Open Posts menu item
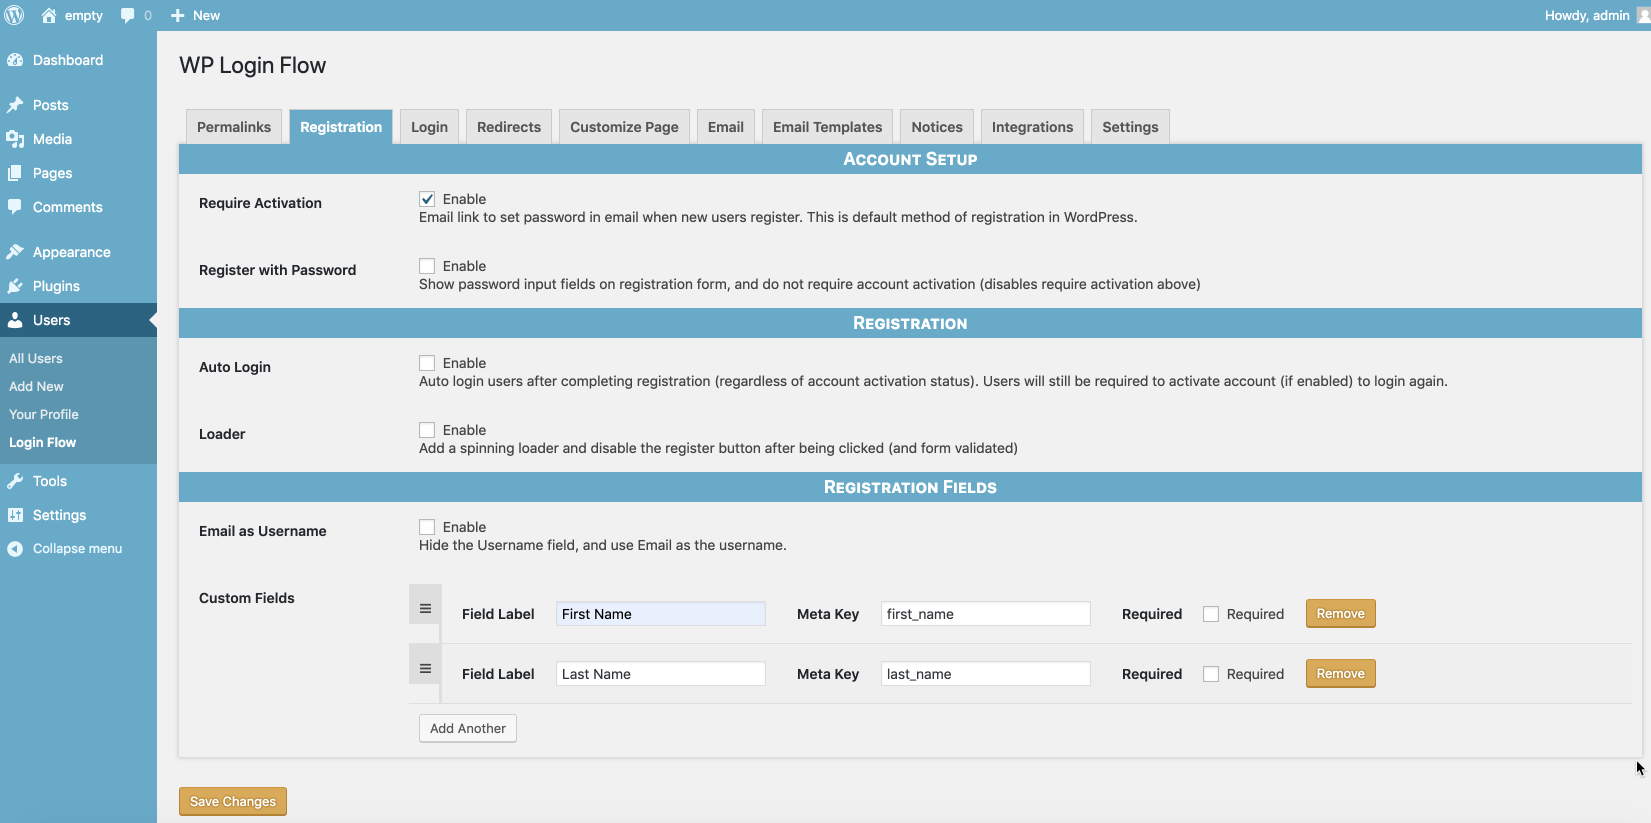1651x823 pixels. [78, 105]
